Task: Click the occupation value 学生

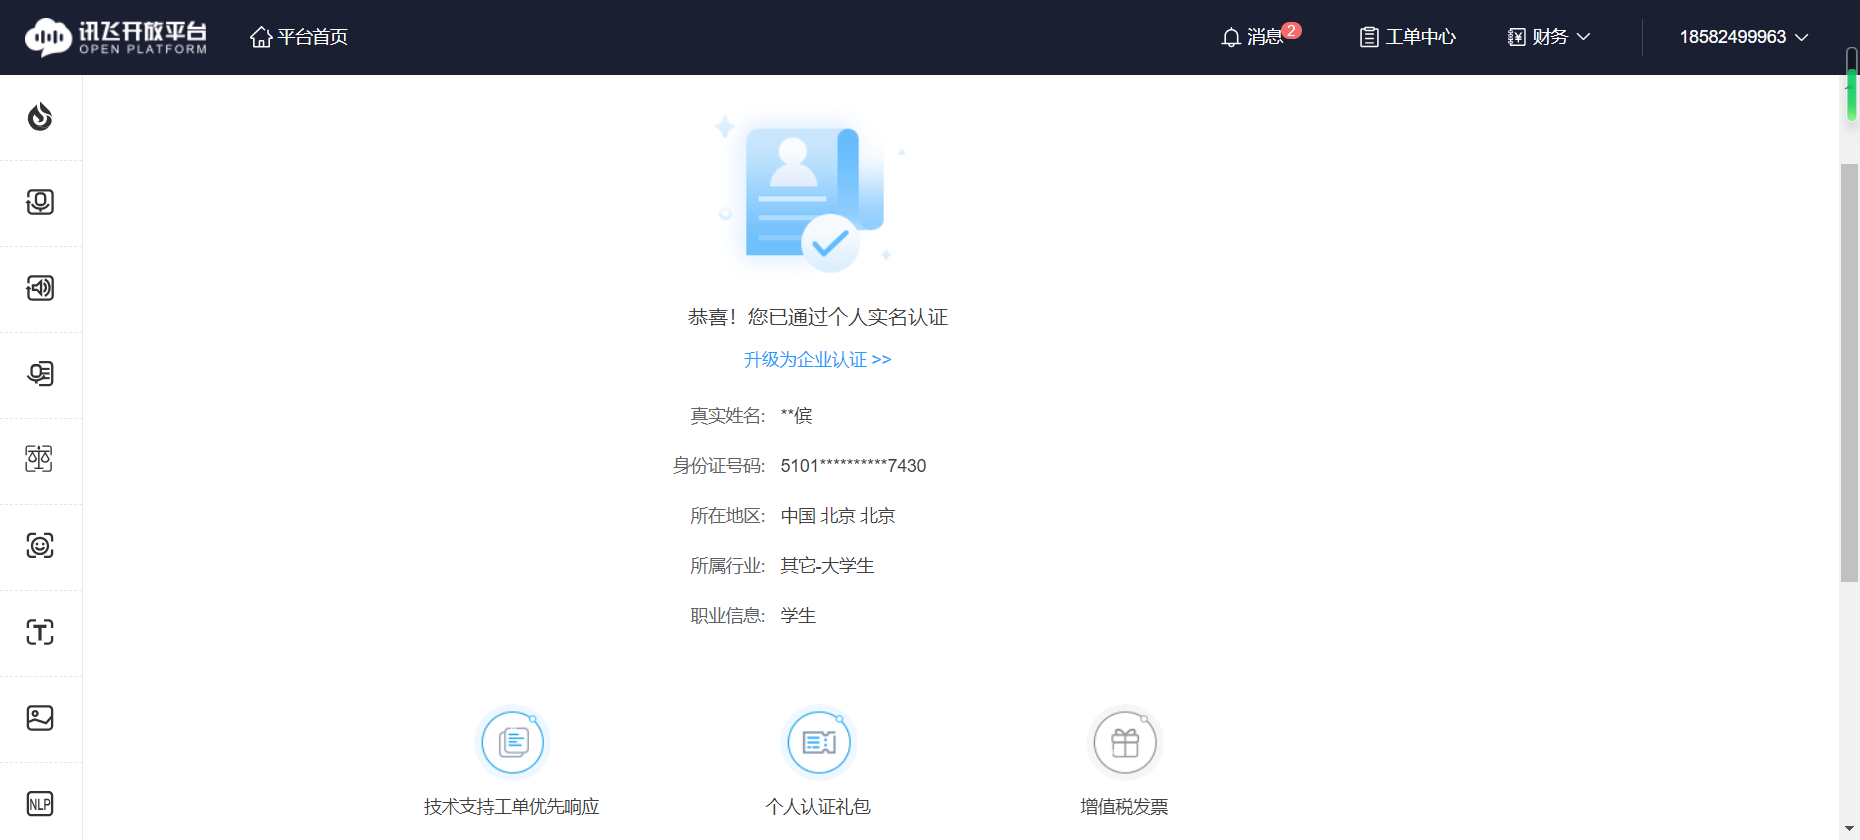Action: (798, 616)
